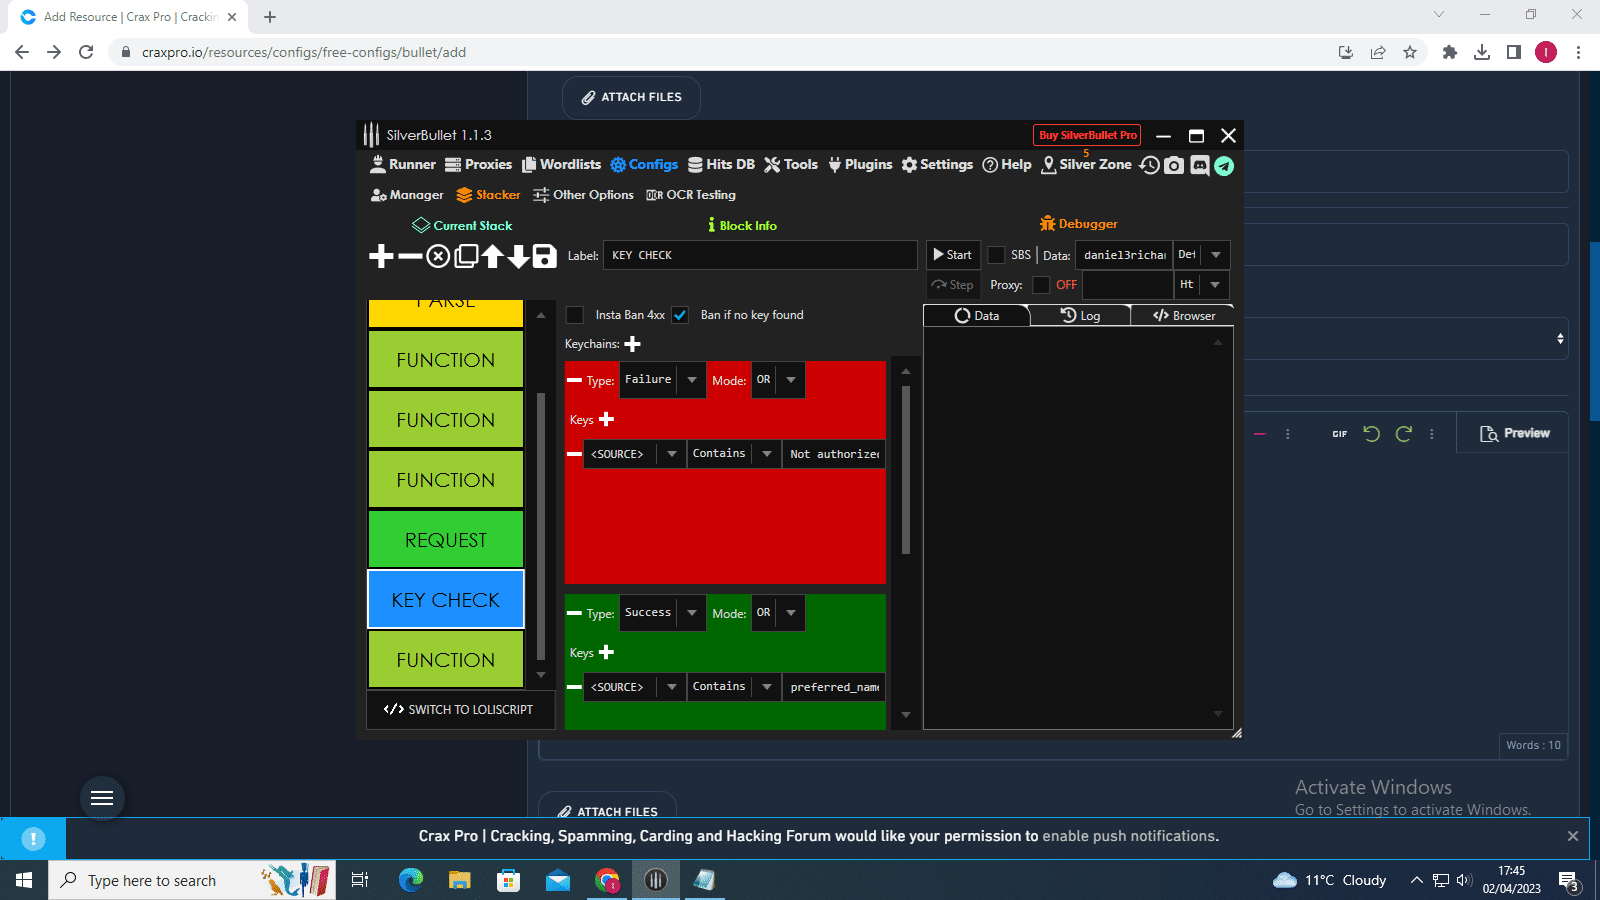Click the 'Not authorized' key value field
The image size is (1600, 900).
(834, 454)
